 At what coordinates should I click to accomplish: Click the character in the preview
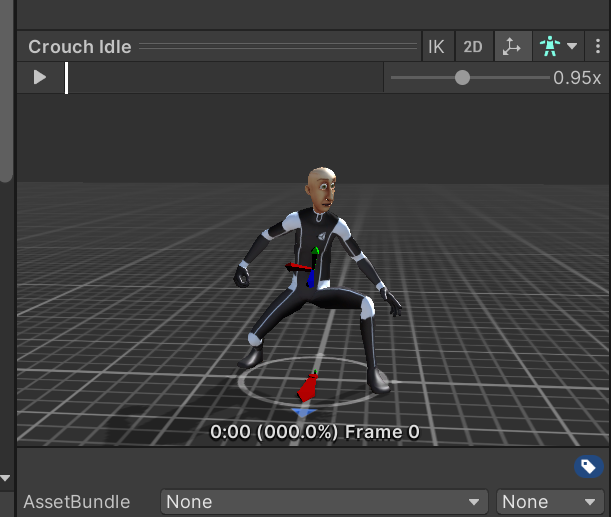(316, 279)
